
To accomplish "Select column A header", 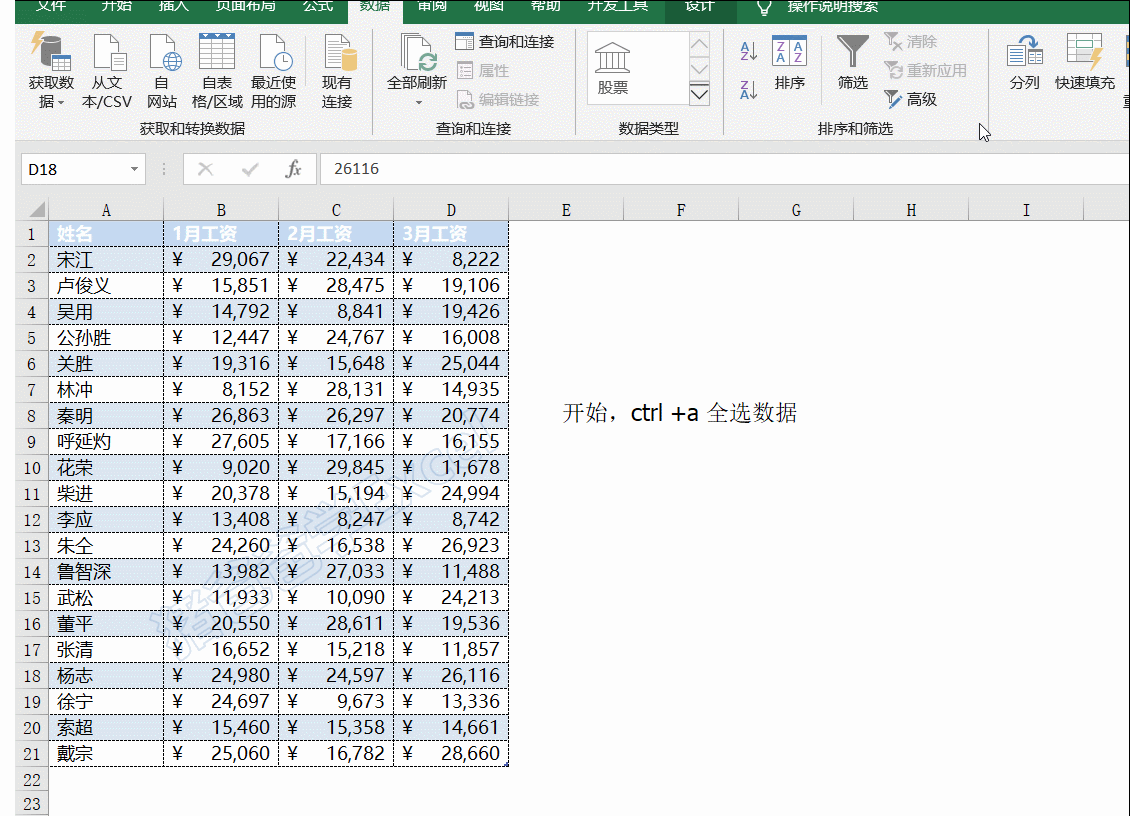I will click(x=106, y=210).
